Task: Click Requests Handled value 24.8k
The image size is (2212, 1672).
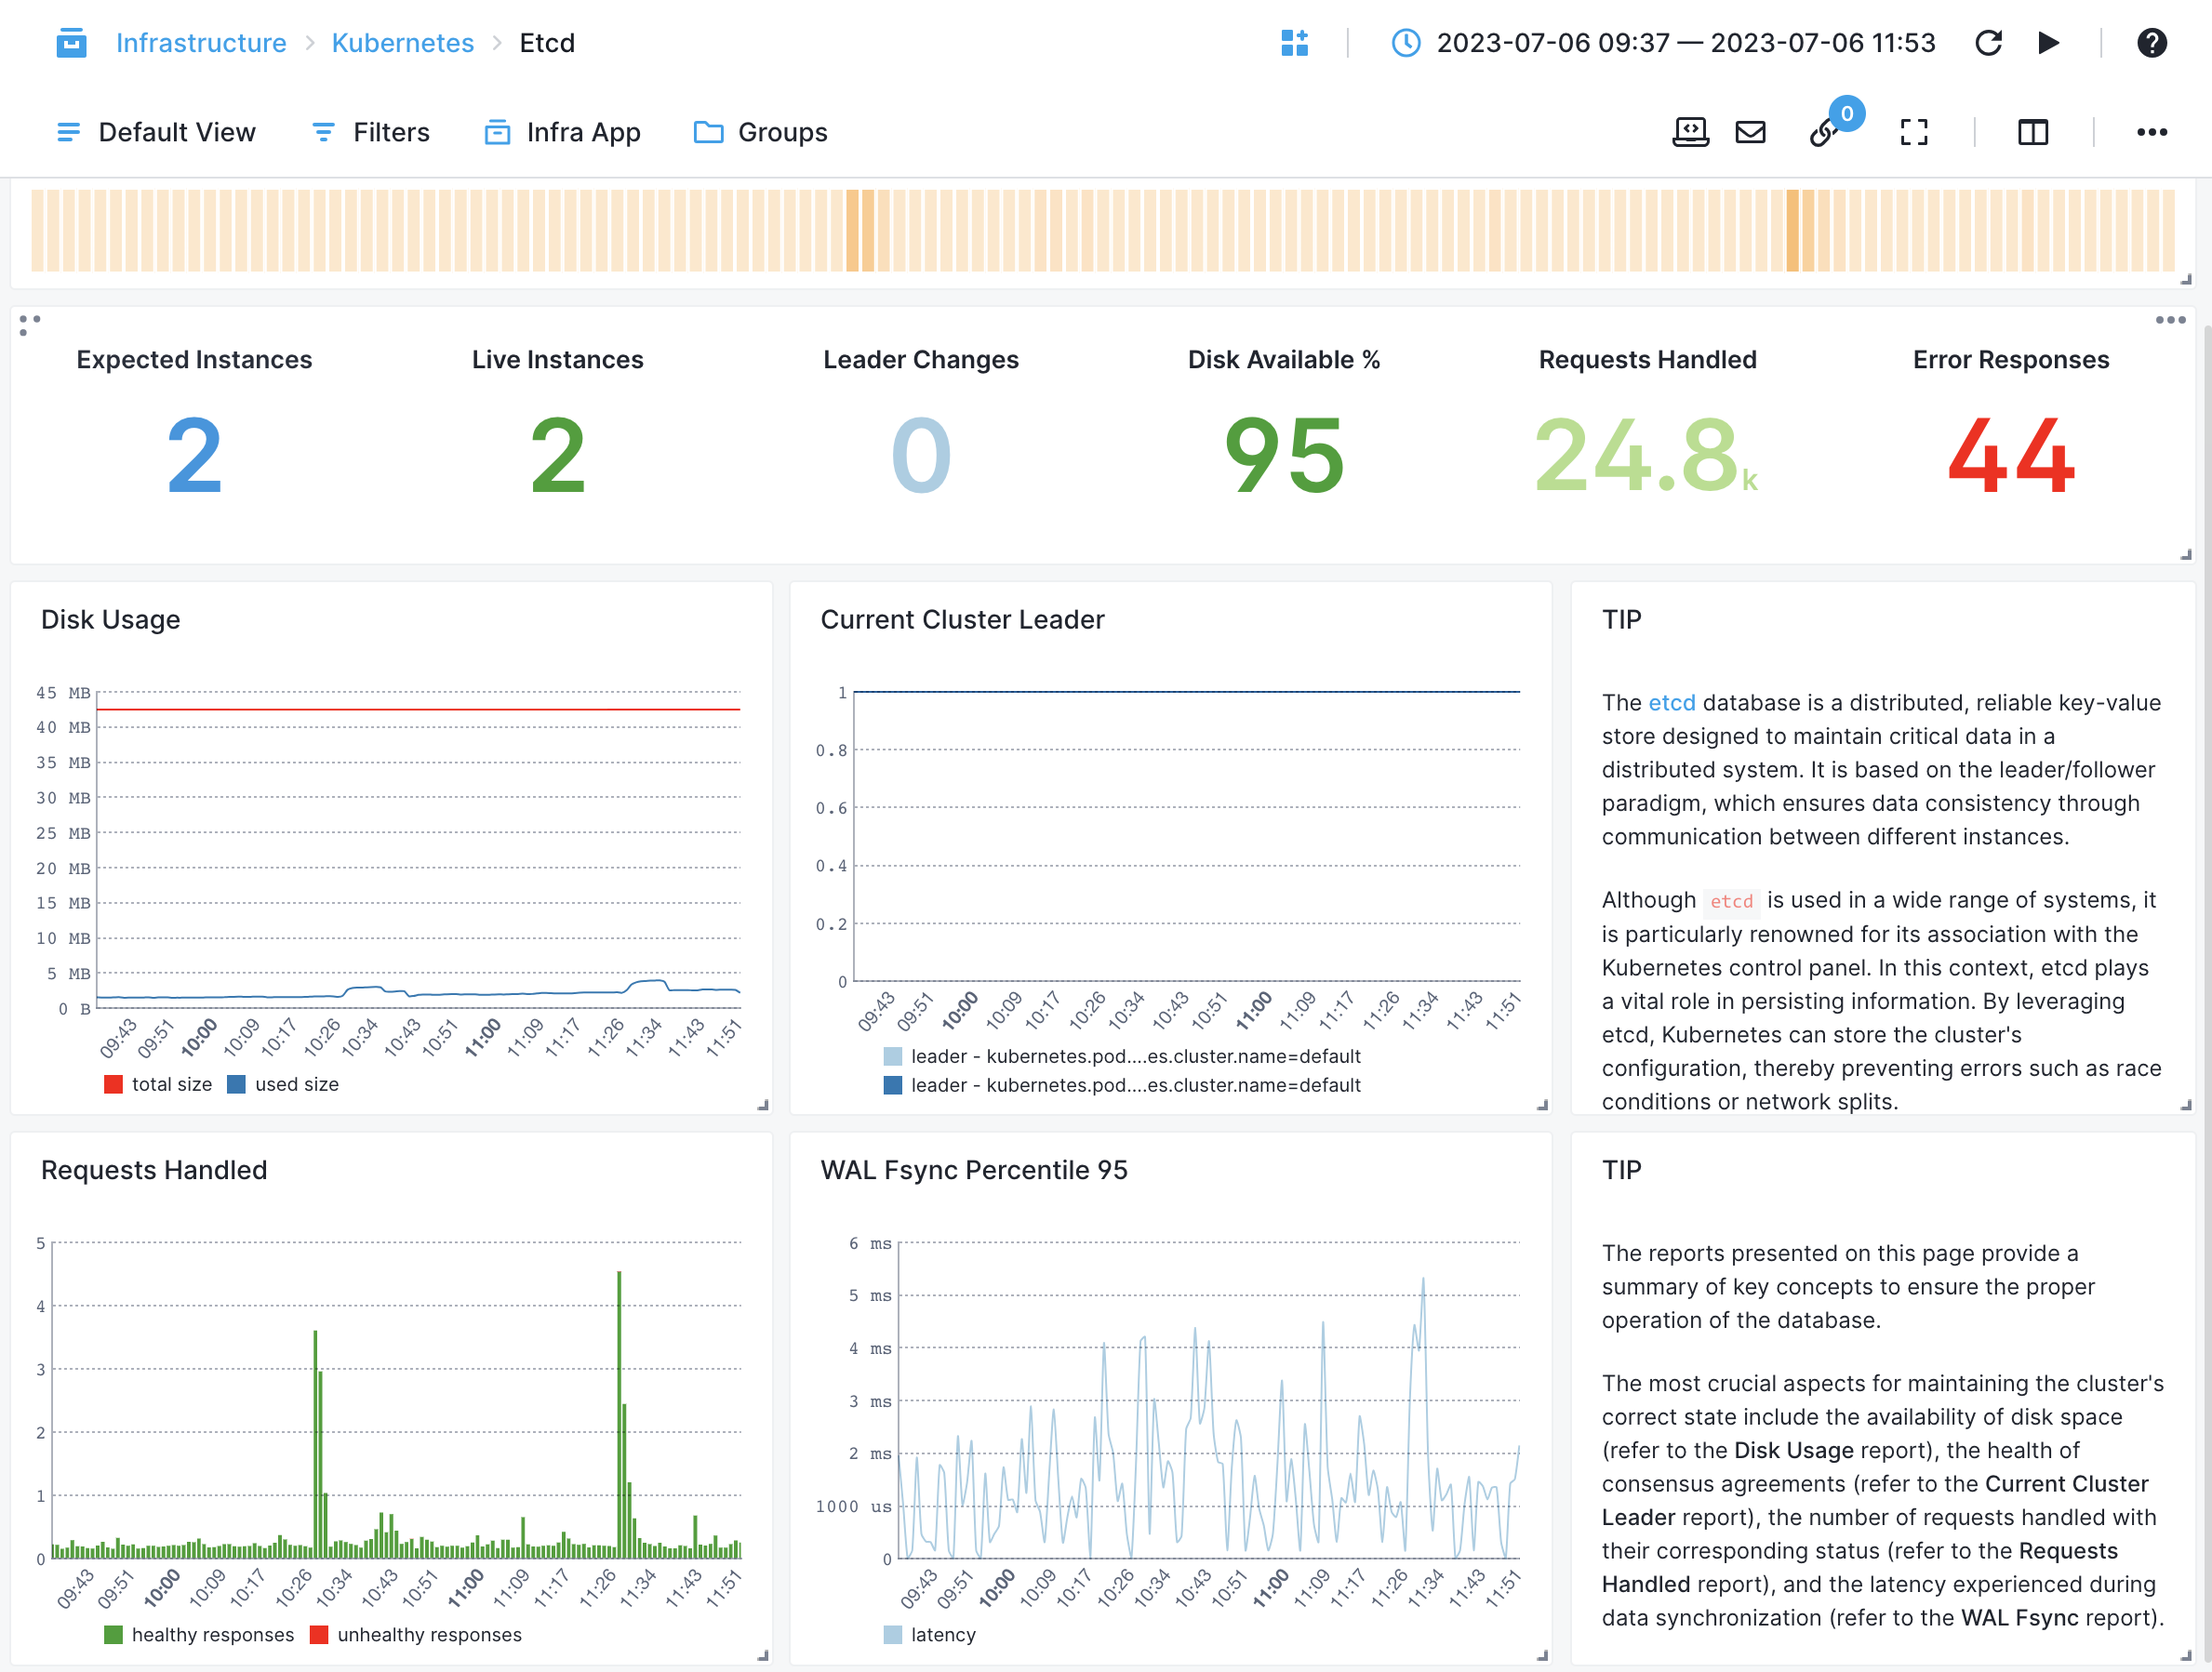Action: click(x=1646, y=456)
